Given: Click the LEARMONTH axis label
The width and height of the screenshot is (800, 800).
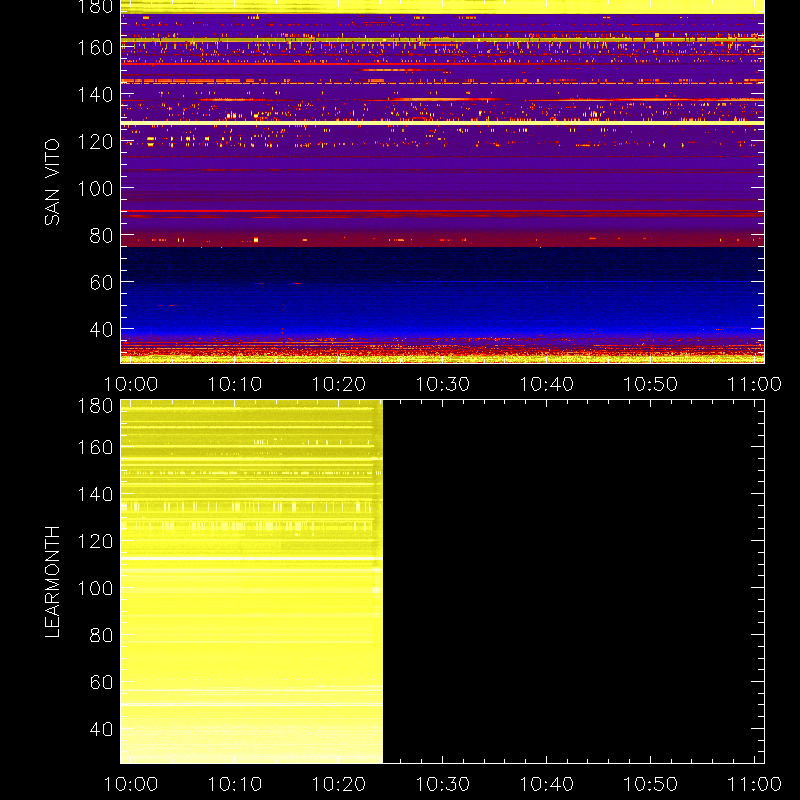Looking at the screenshot, I should 52,582.
